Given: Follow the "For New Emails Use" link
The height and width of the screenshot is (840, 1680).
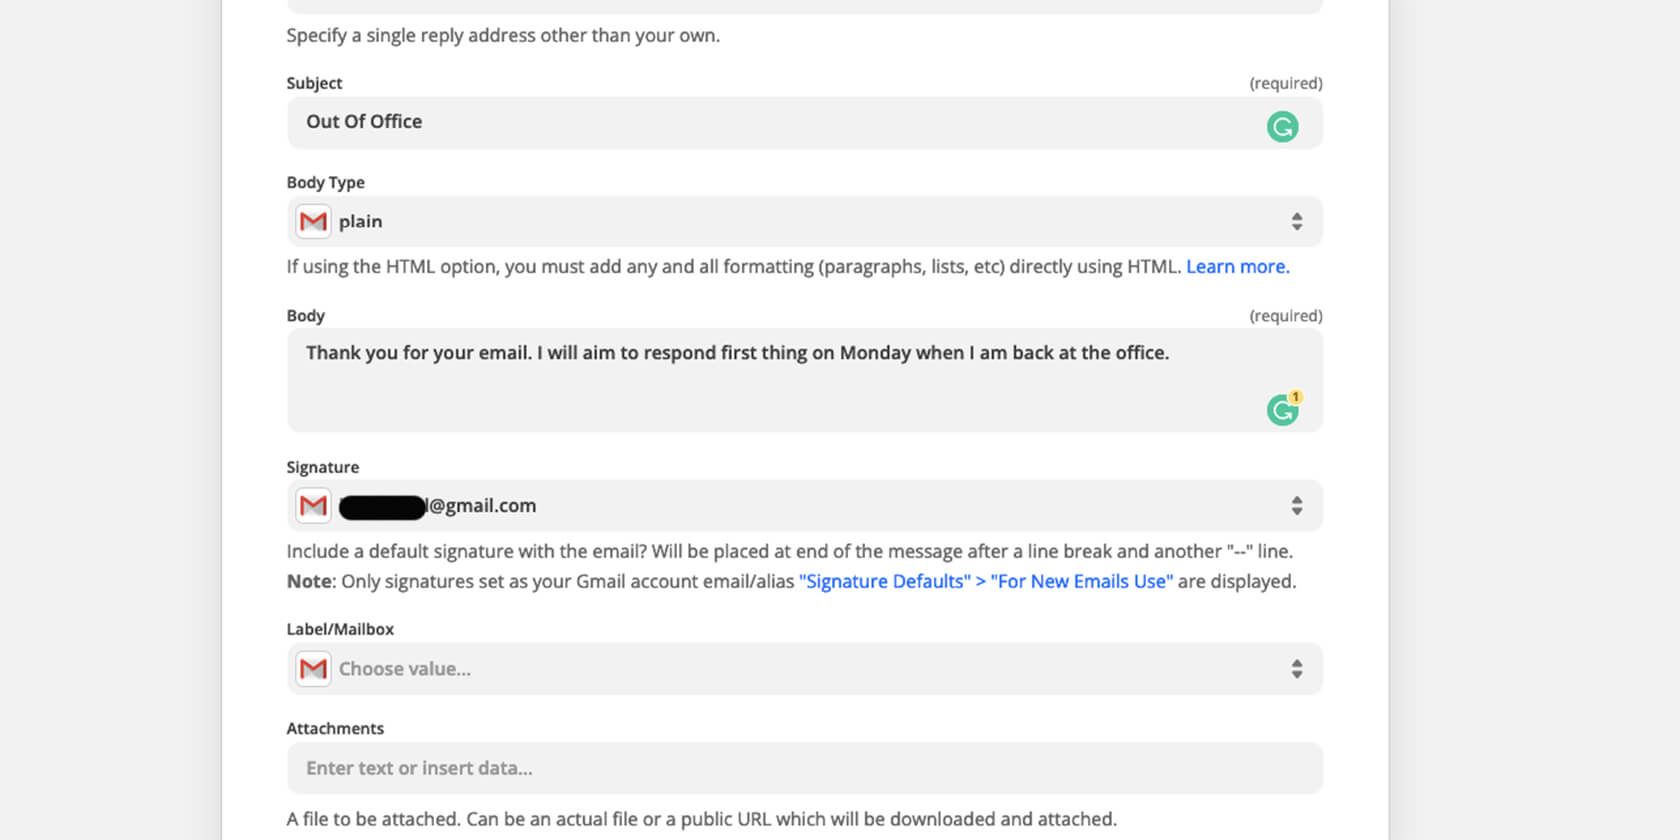Looking at the screenshot, I should pos(1081,582).
